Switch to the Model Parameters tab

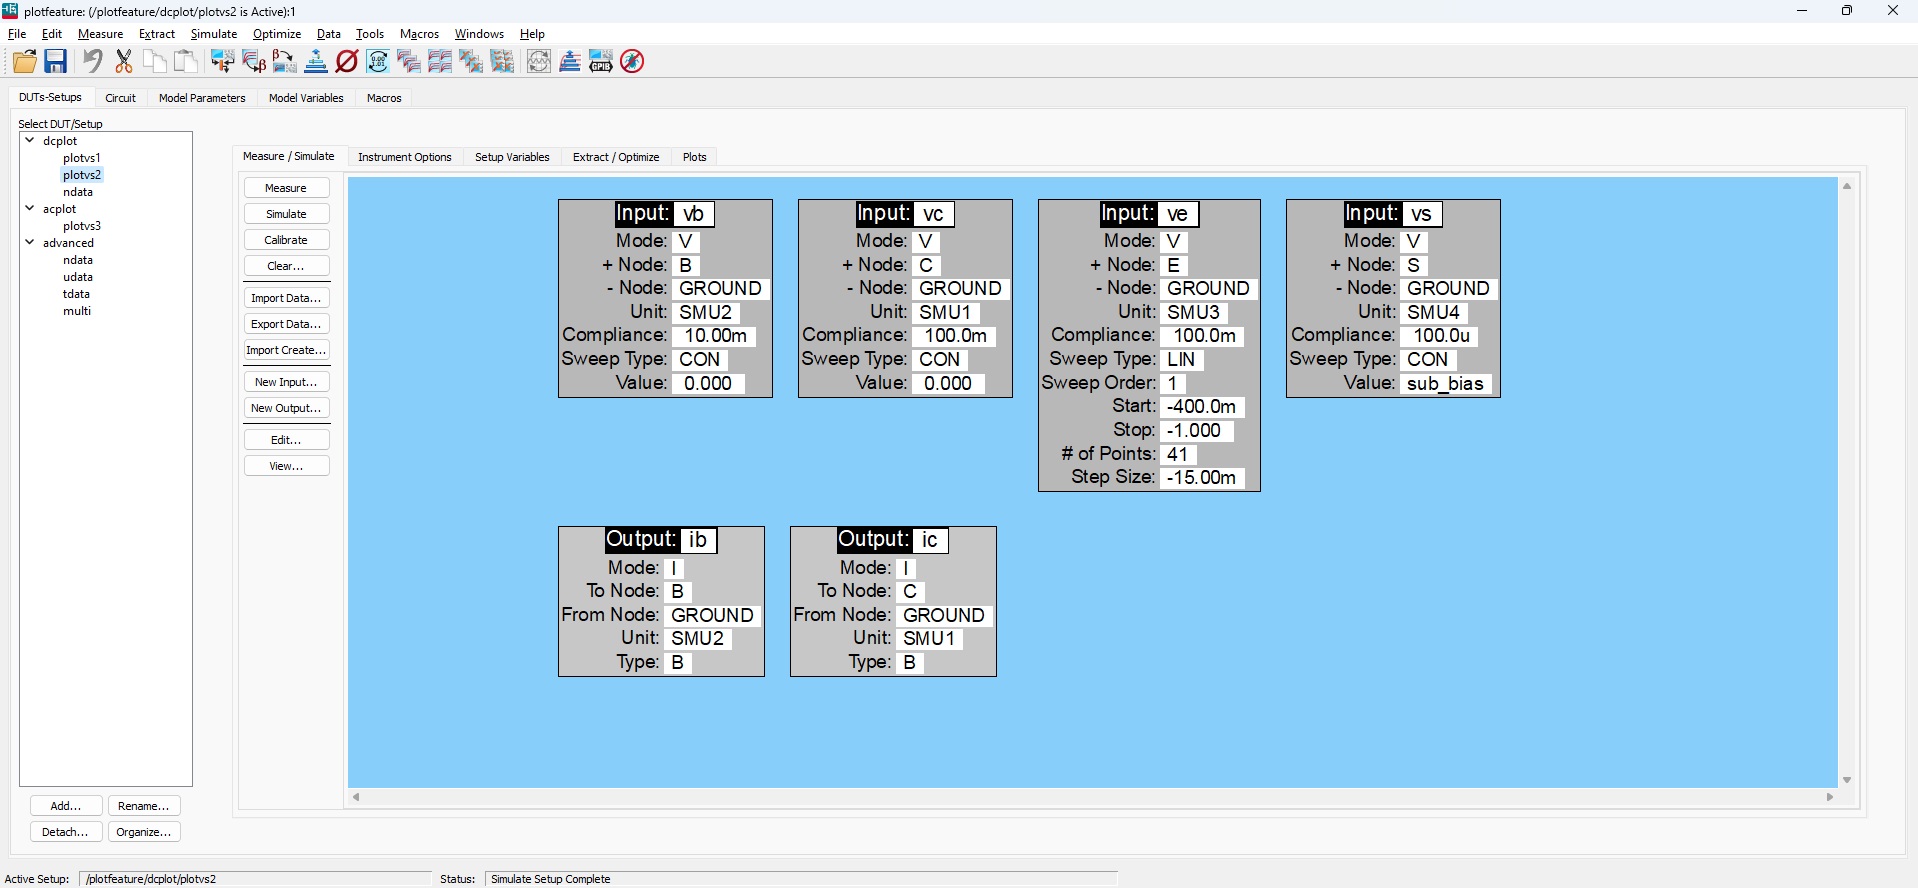pyautogui.click(x=202, y=98)
